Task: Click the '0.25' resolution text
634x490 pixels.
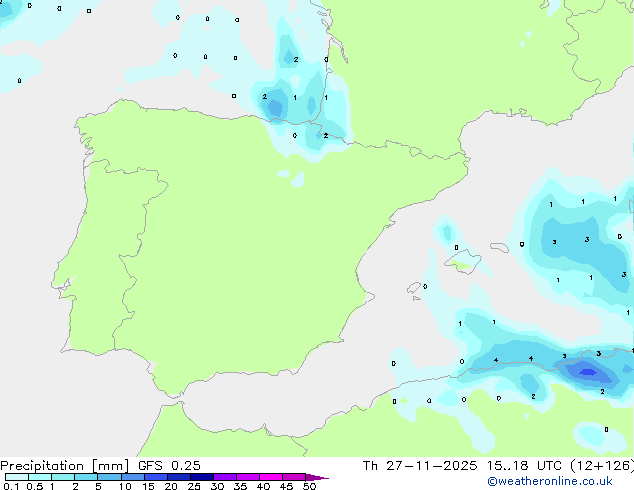Action: click(x=186, y=466)
